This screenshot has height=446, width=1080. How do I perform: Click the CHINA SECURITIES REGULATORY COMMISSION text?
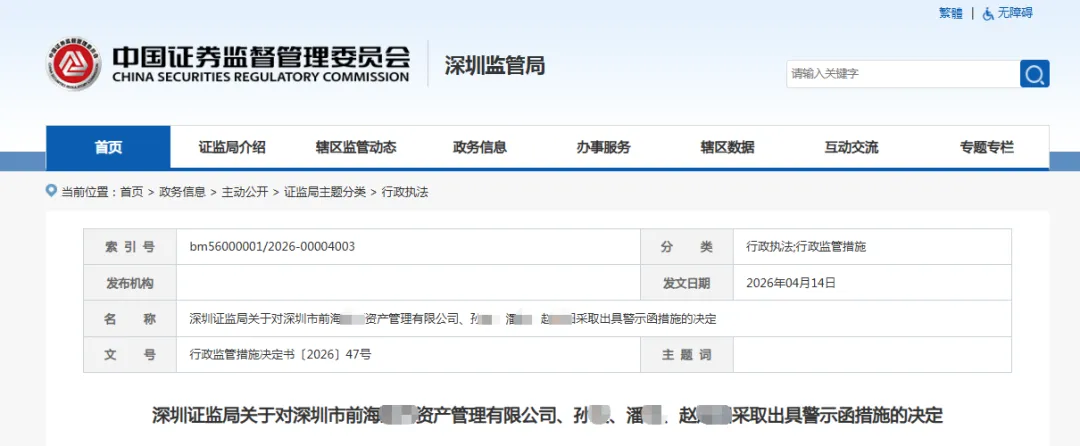pos(260,77)
